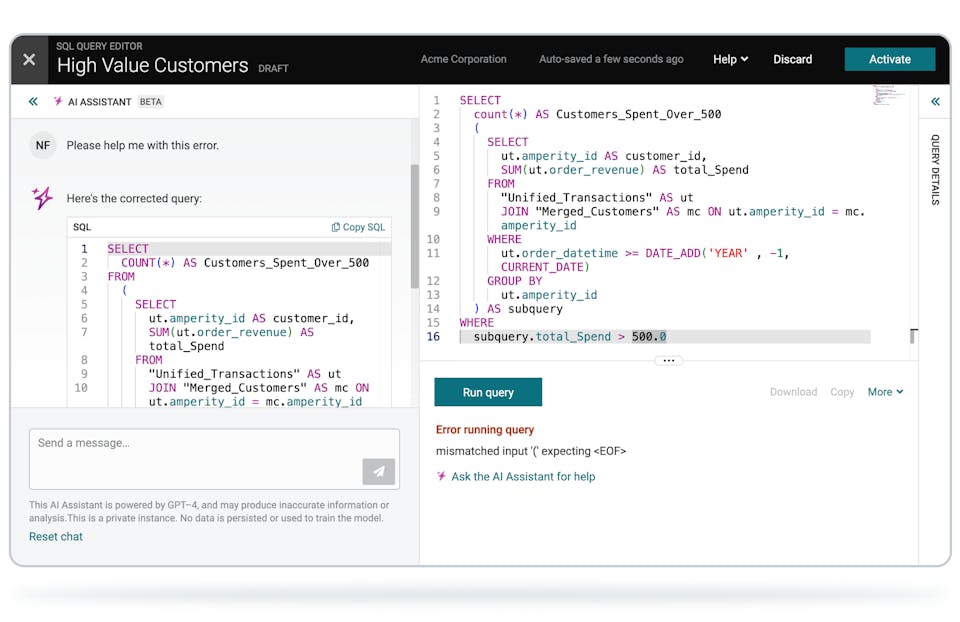Expand the chat SQL snippet with the collapse chevron
Viewport: 960px width, 622px height.
pos(34,101)
